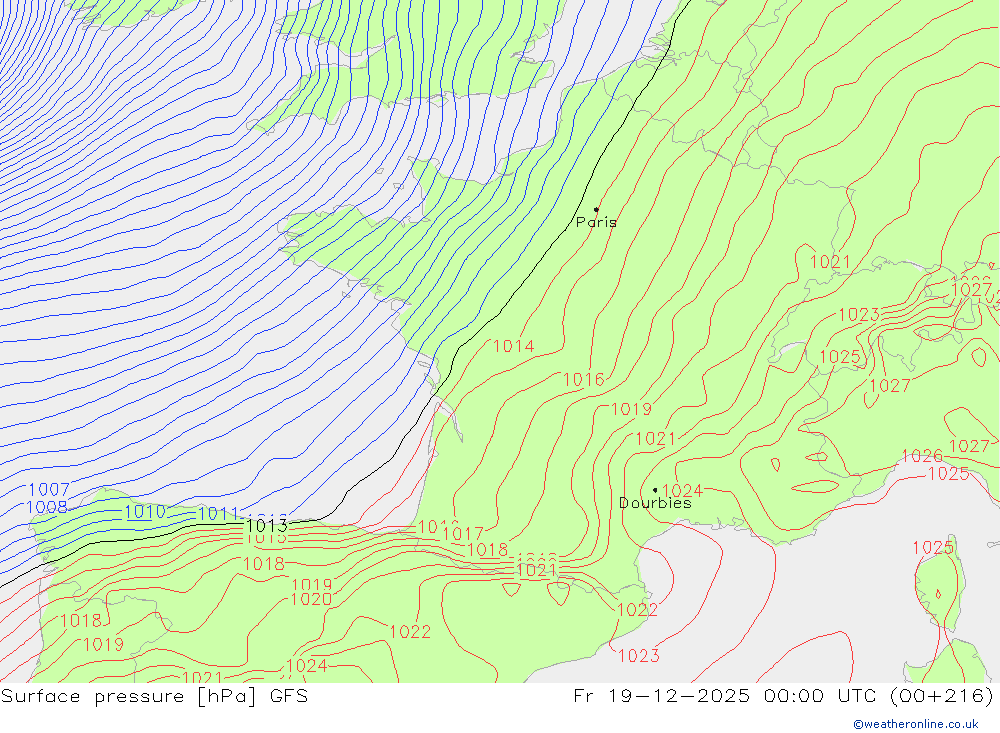Viewport: 1000px width, 733px height.
Task: Click the red 1017 isobar label
Action: (463, 535)
